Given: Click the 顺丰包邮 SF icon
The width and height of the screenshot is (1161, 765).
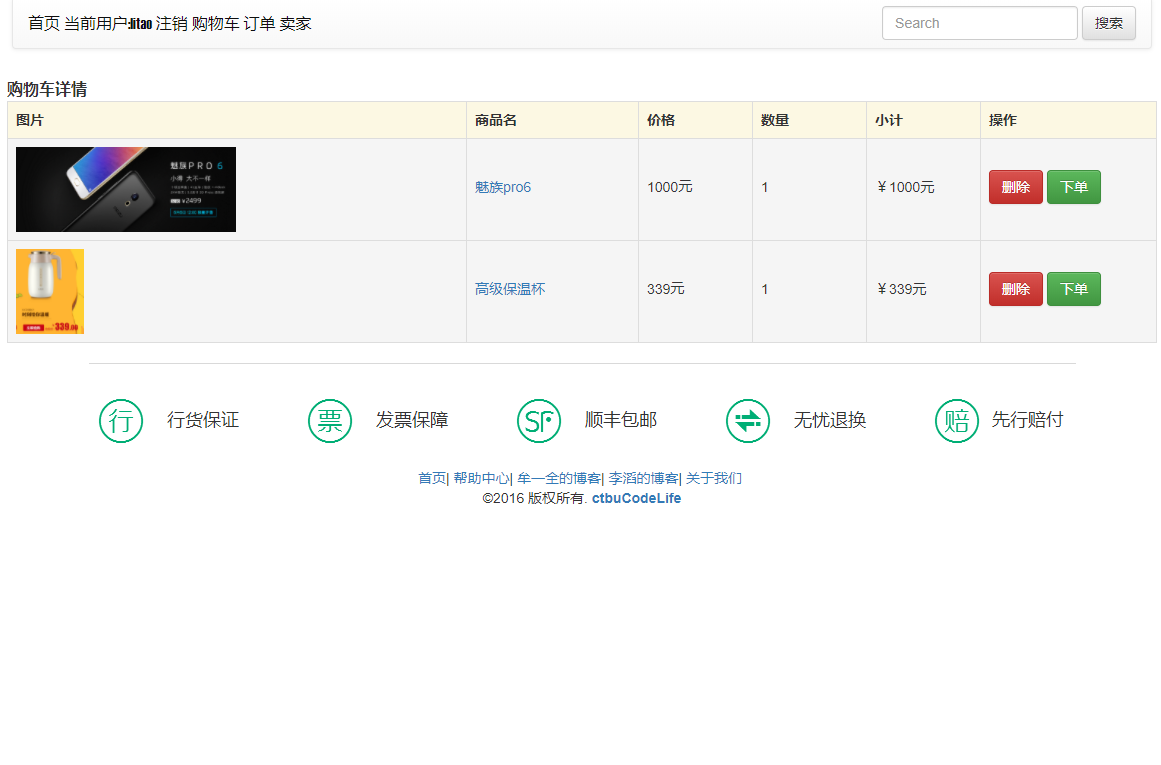Looking at the screenshot, I should point(539,421).
